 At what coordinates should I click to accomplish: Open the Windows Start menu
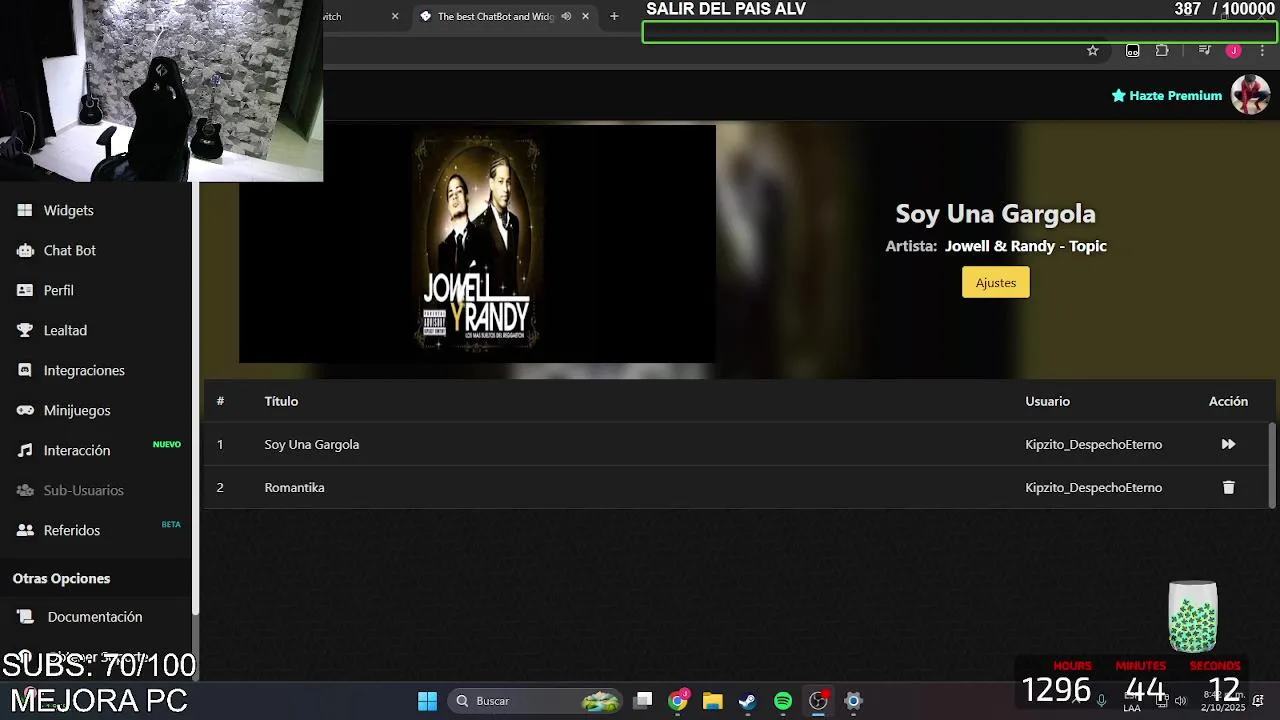427,701
